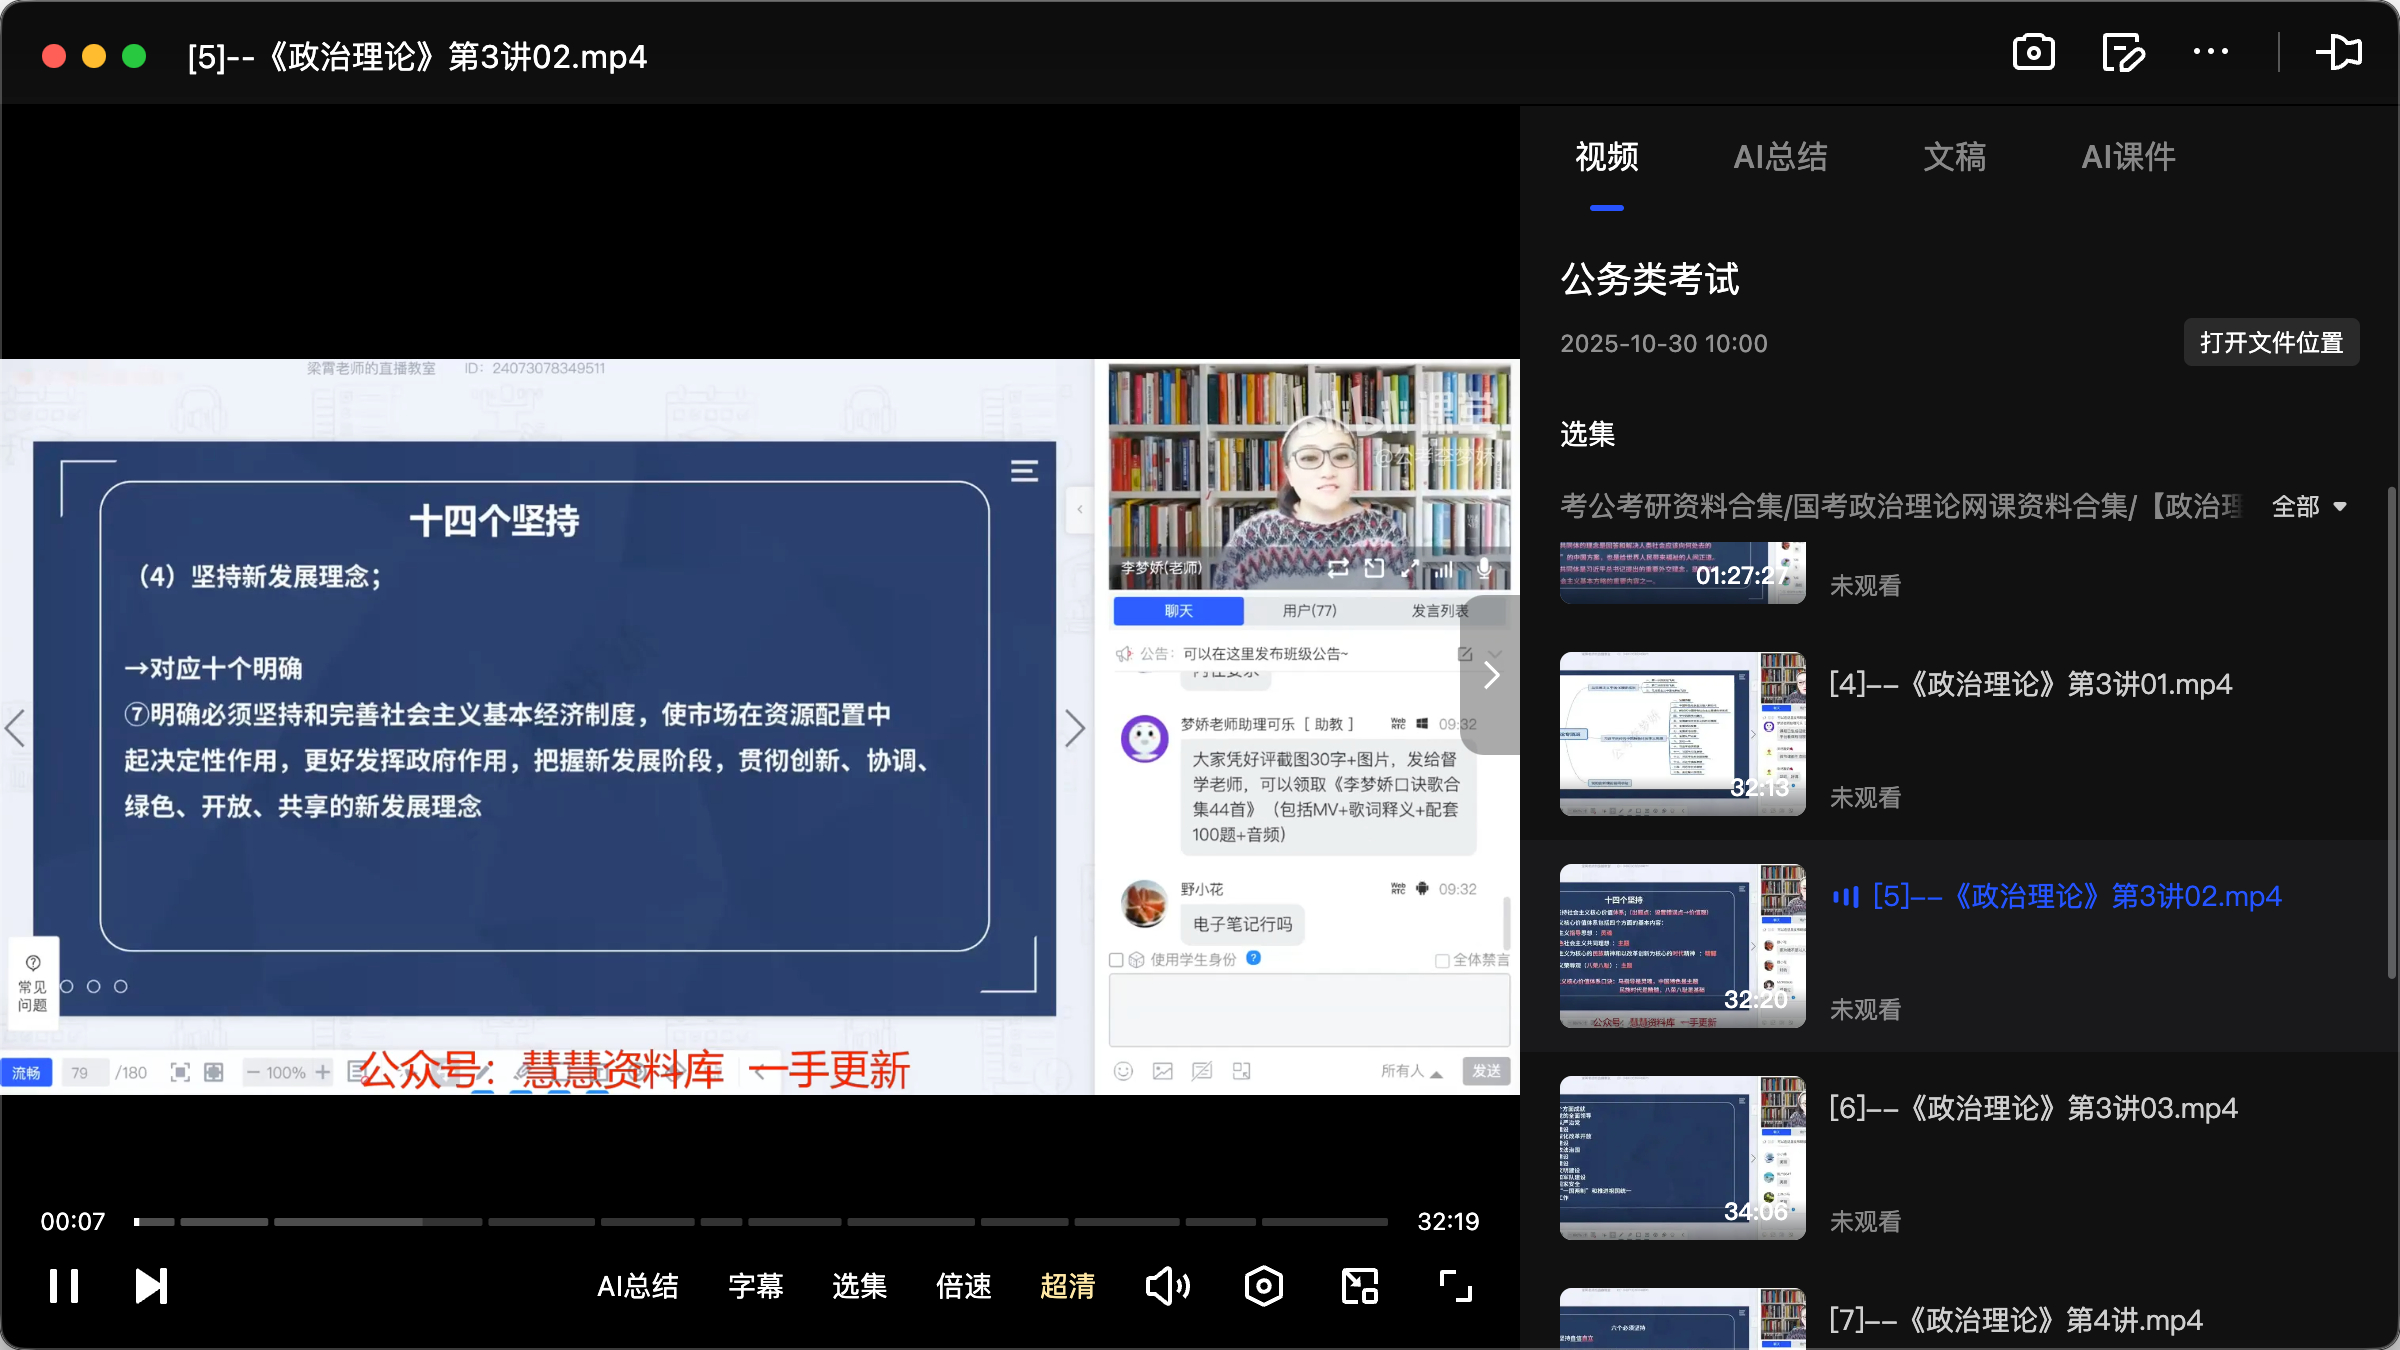The image size is (2400, 1350).
Task: Seek on the video progress bar
Action: point(760,1221)
